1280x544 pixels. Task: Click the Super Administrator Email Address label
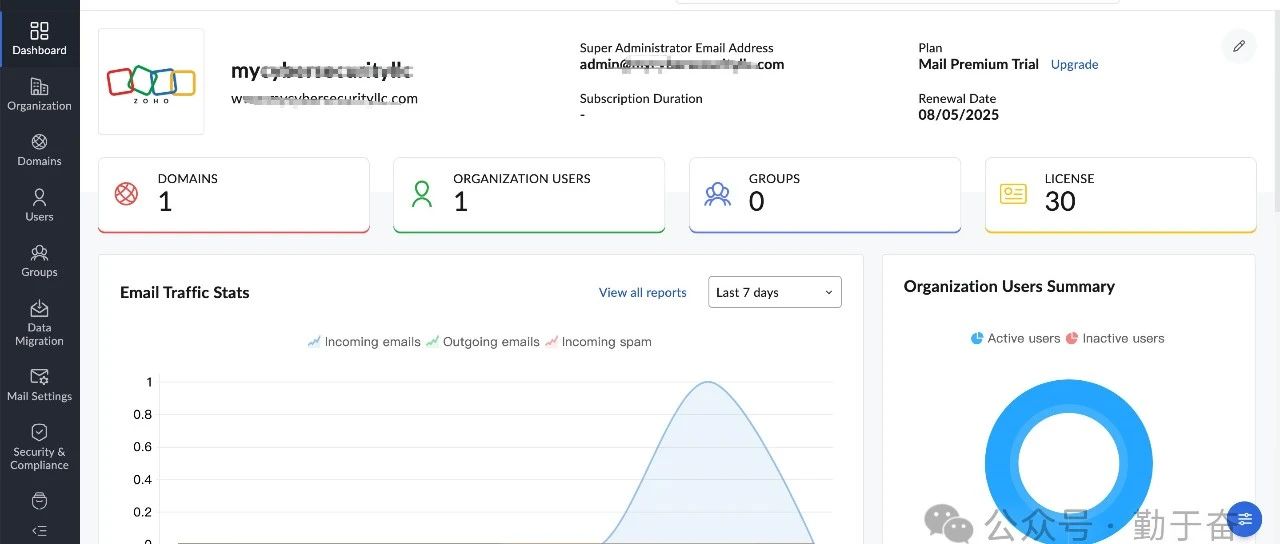pyautogui.click(x=676, y=48)
